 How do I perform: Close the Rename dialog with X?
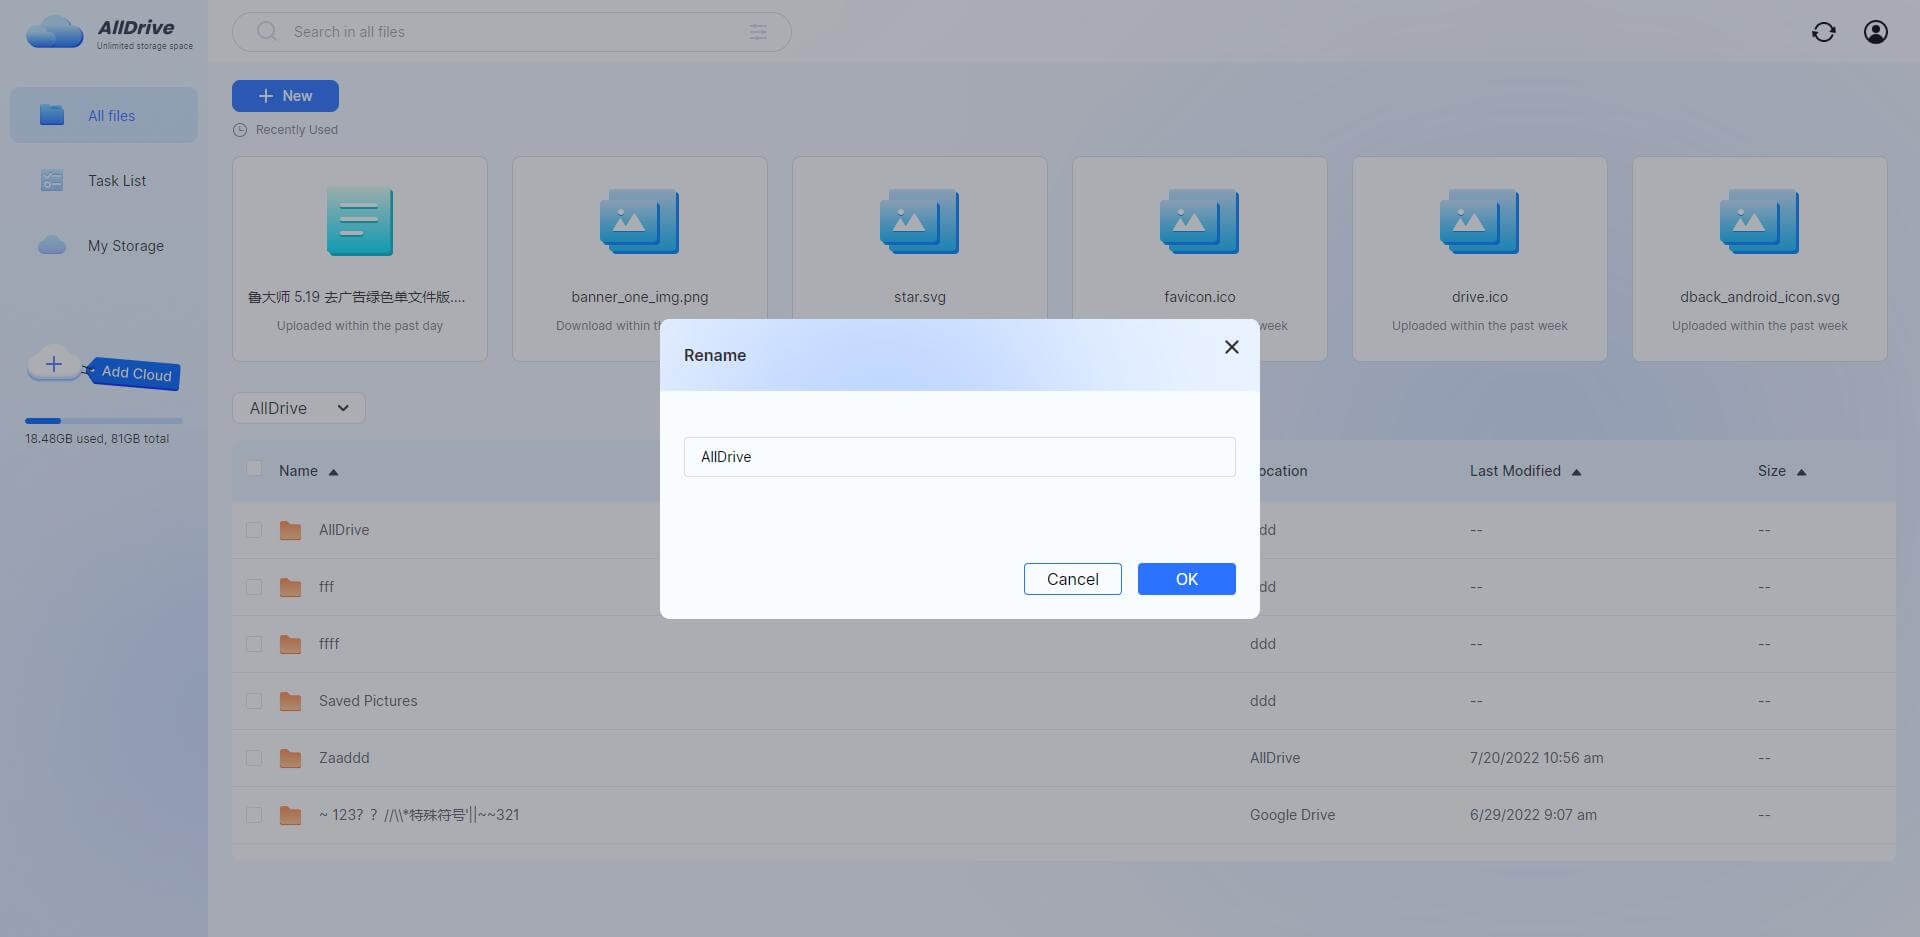click(1232, 347)
